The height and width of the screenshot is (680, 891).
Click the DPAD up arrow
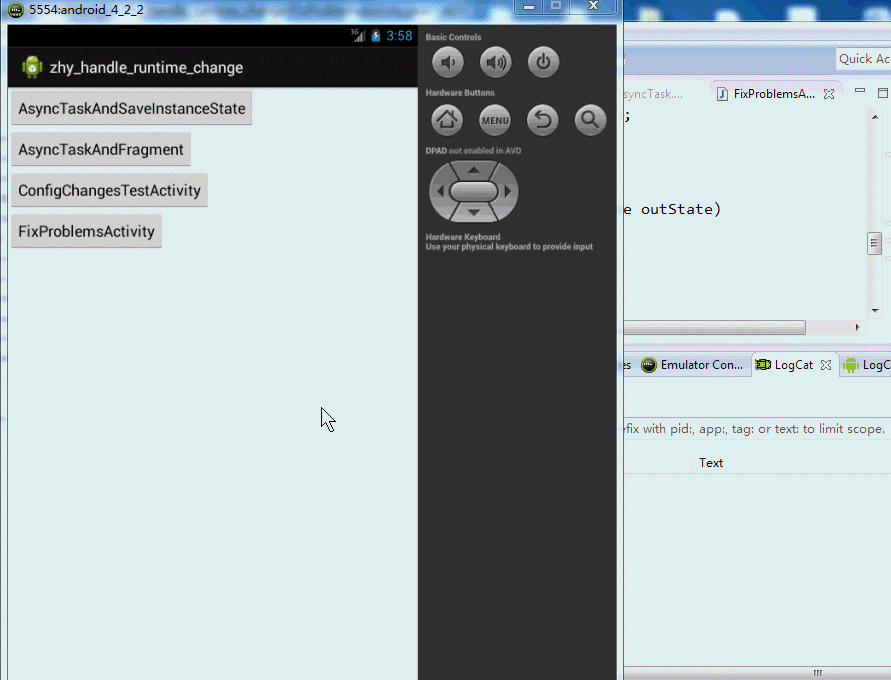coord(473,170)
